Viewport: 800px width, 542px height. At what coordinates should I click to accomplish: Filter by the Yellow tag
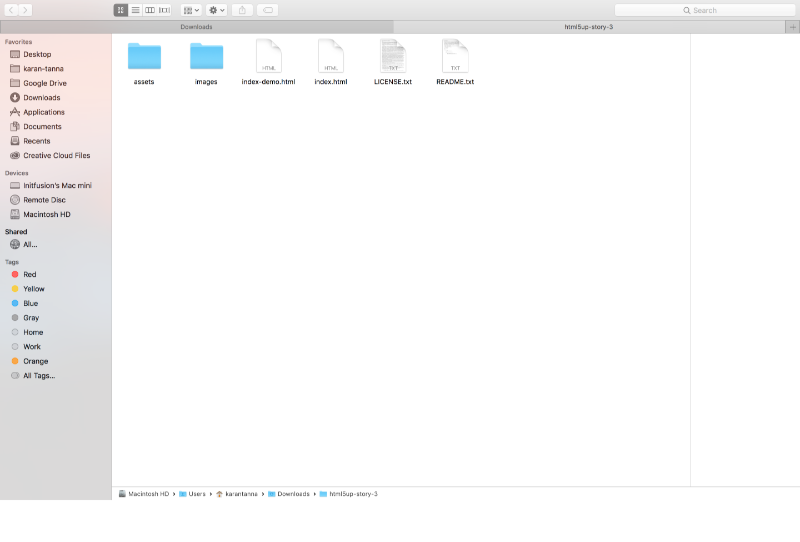(56, 289)
